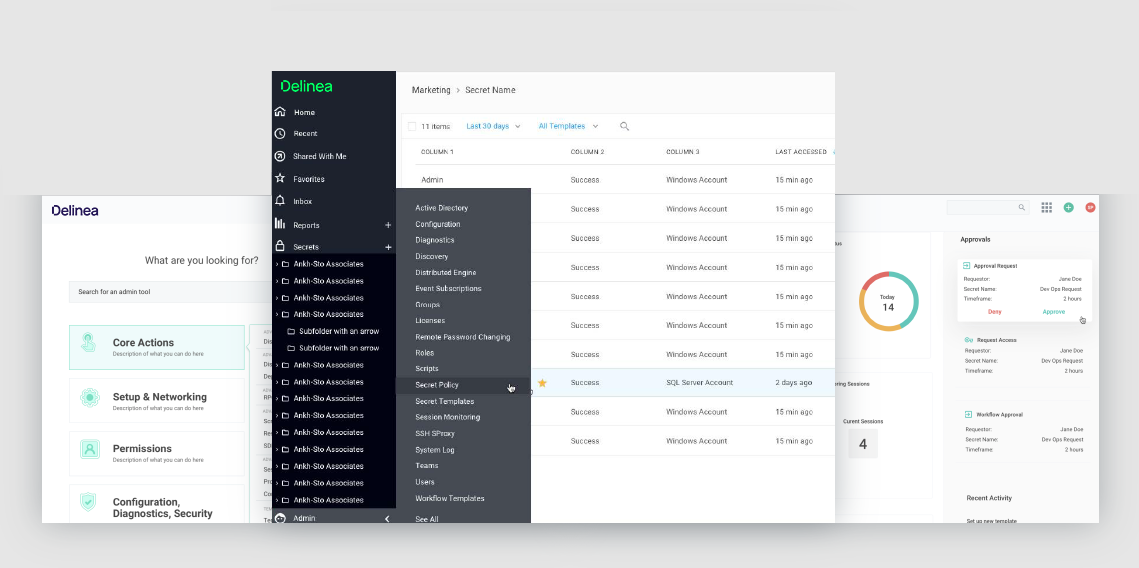Viewport: 1139px width, 568px height.
Task: Select Users in the Admin menu
Action: [x=425, y=482]
